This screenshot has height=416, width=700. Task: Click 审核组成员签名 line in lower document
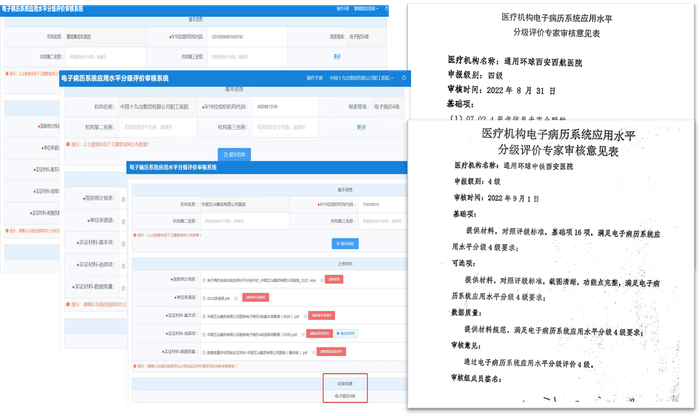[x=476, y=379]
